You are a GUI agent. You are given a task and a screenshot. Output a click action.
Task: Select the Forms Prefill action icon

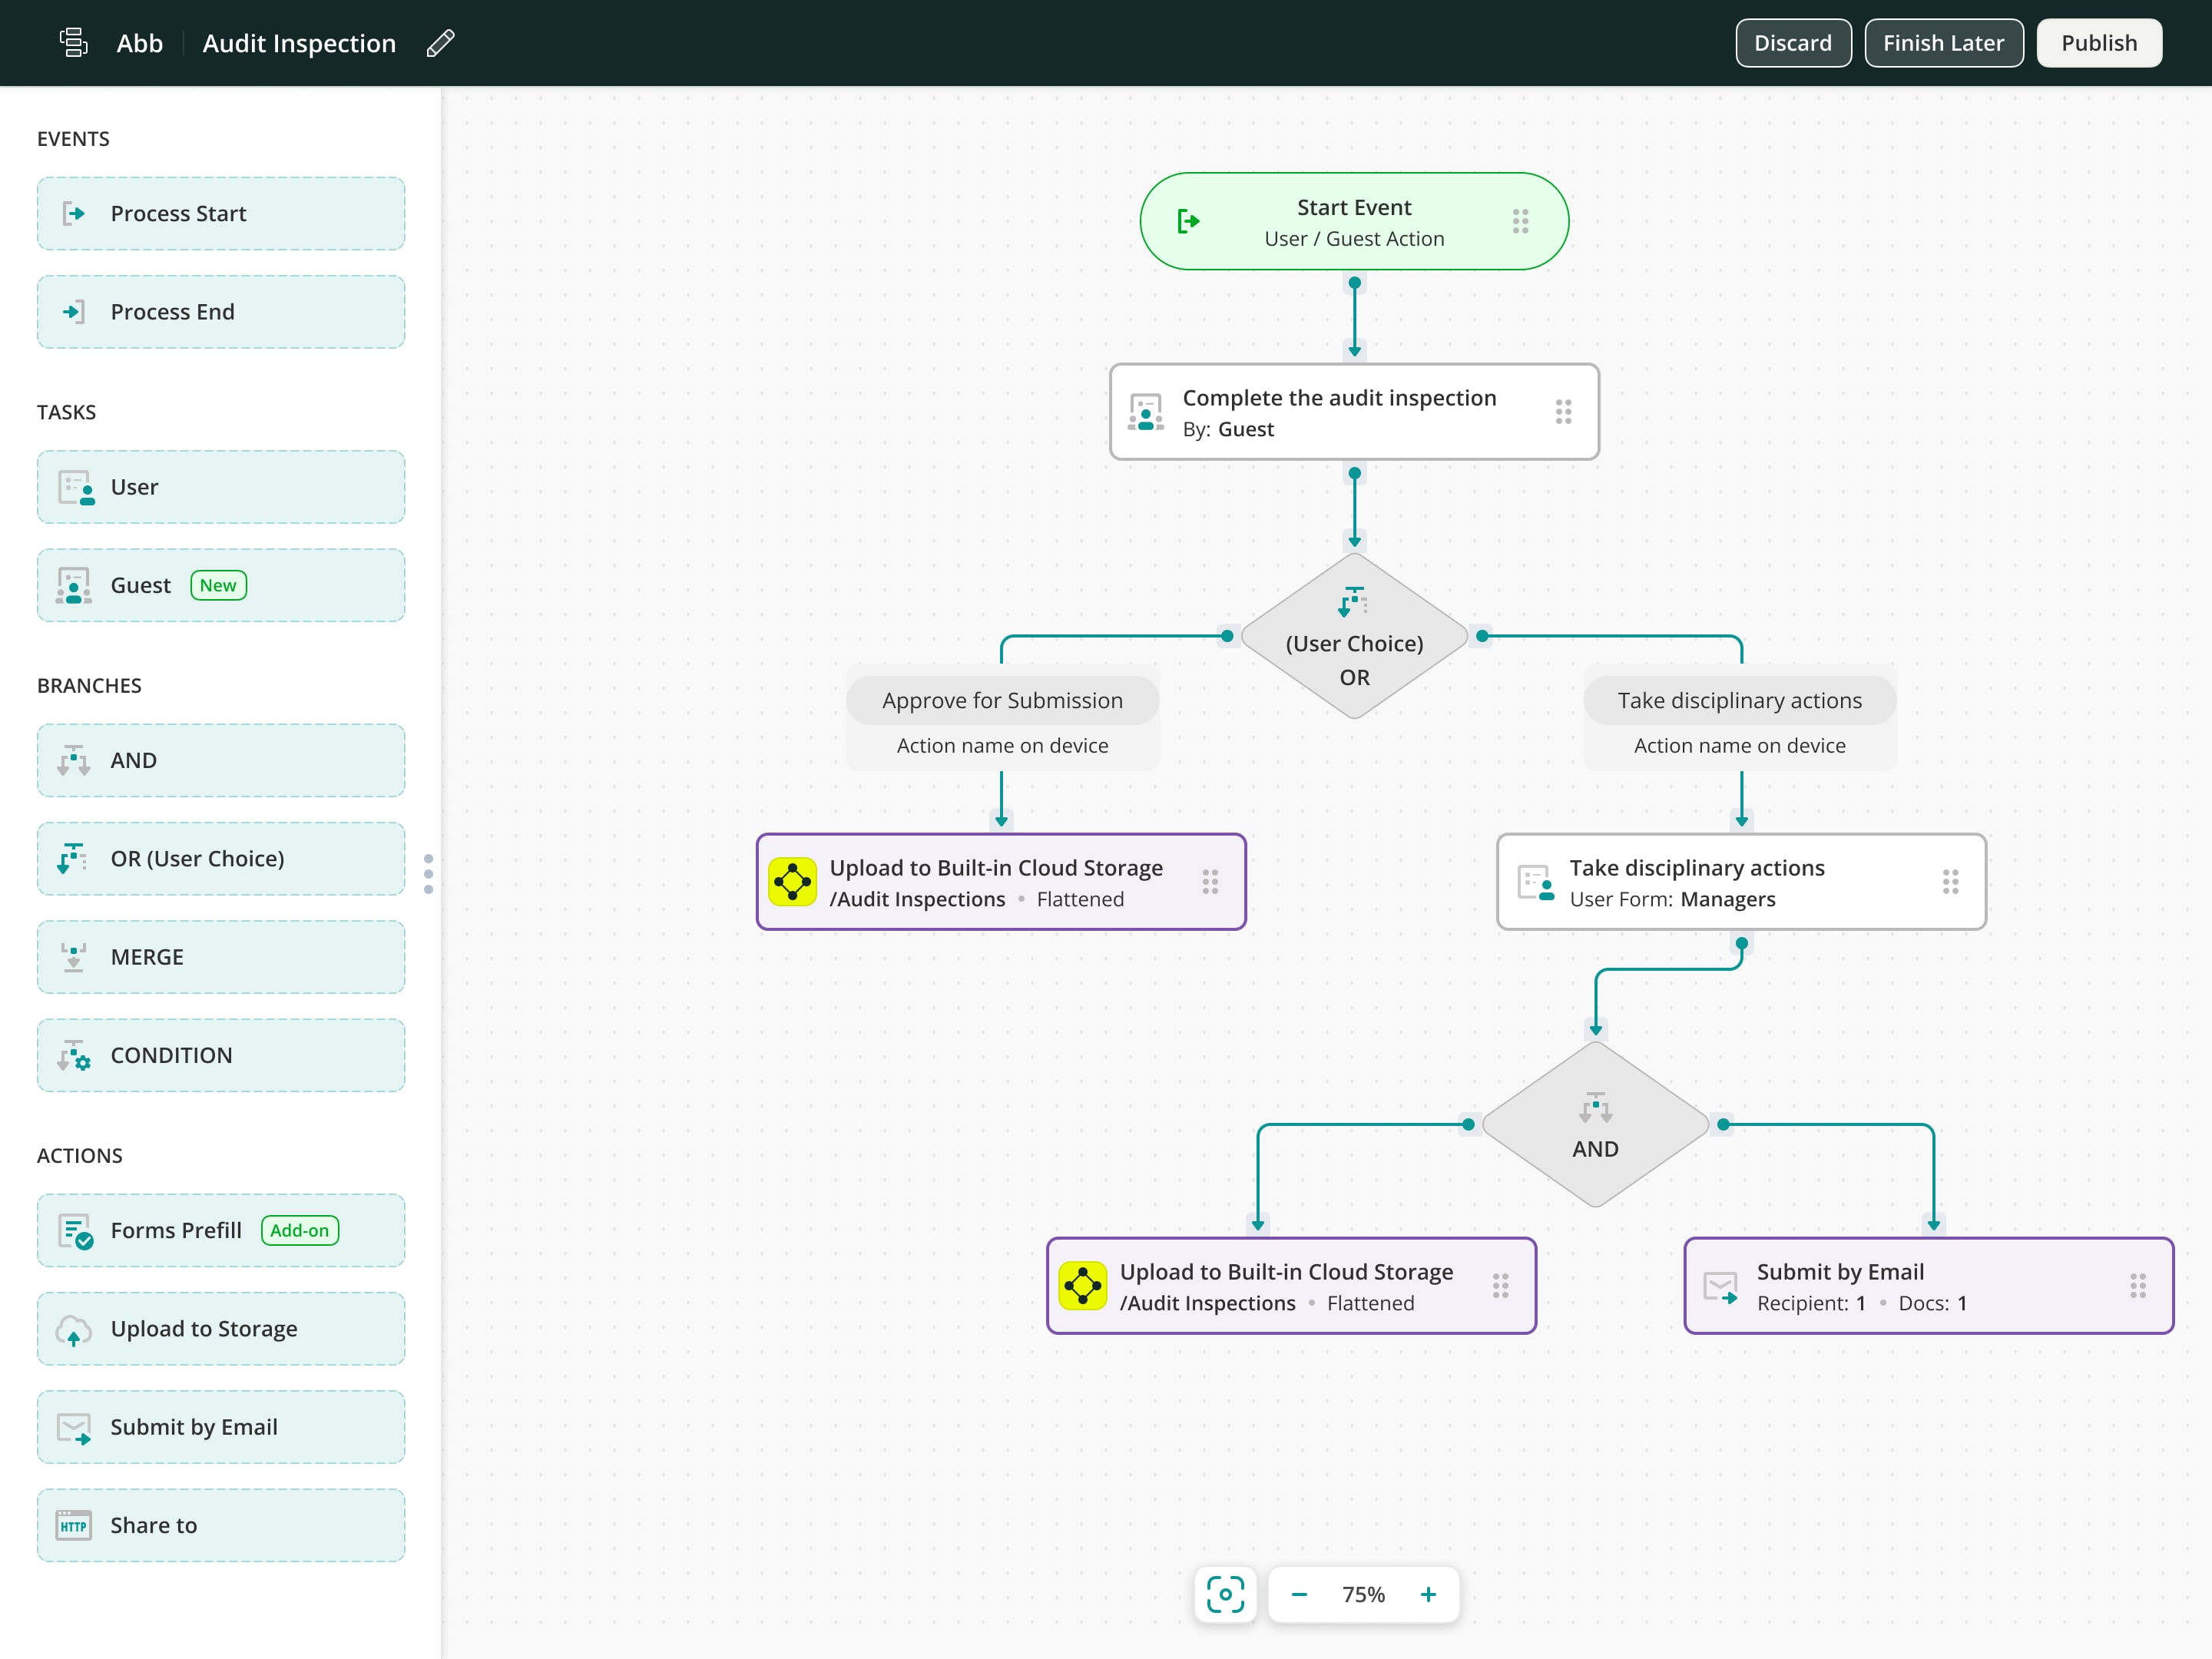[x=74, y=1230]
